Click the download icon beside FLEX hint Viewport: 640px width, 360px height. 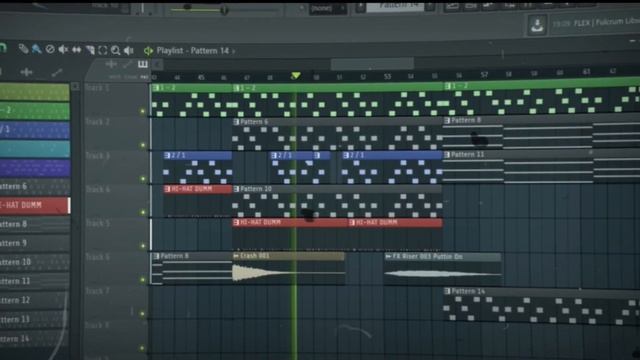pos(537,25)
